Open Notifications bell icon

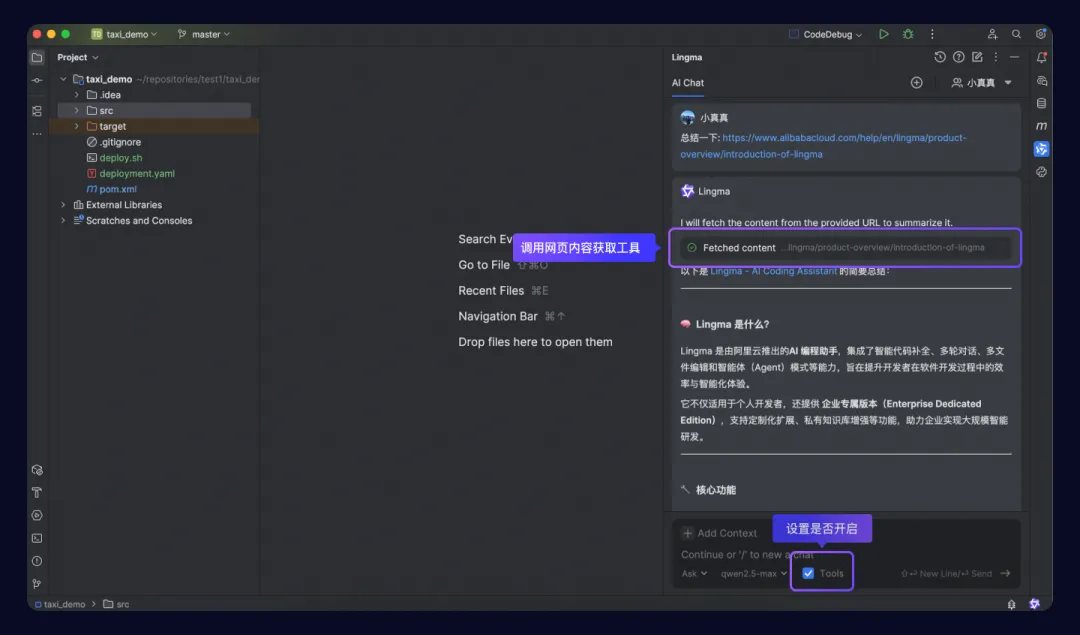coord(1041,58)
